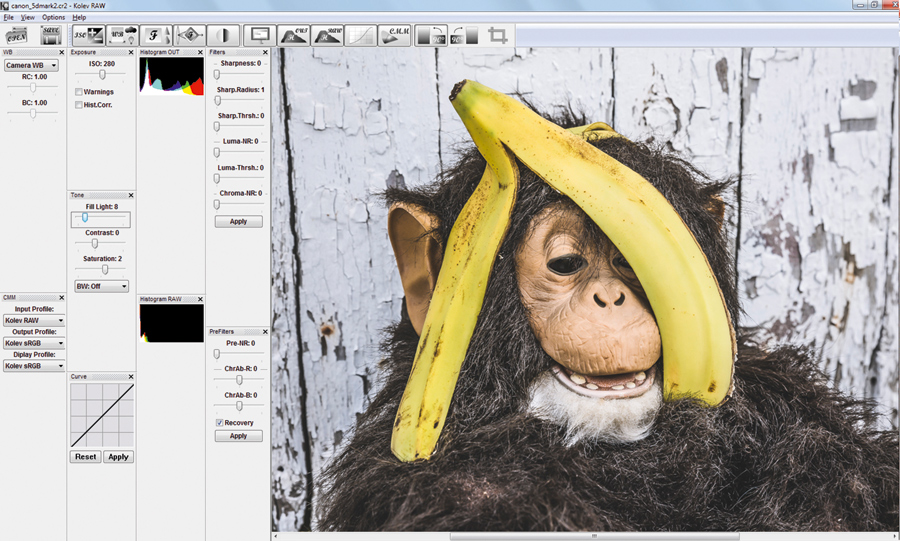Open the BW: Off dropdown

click(102, 286)
